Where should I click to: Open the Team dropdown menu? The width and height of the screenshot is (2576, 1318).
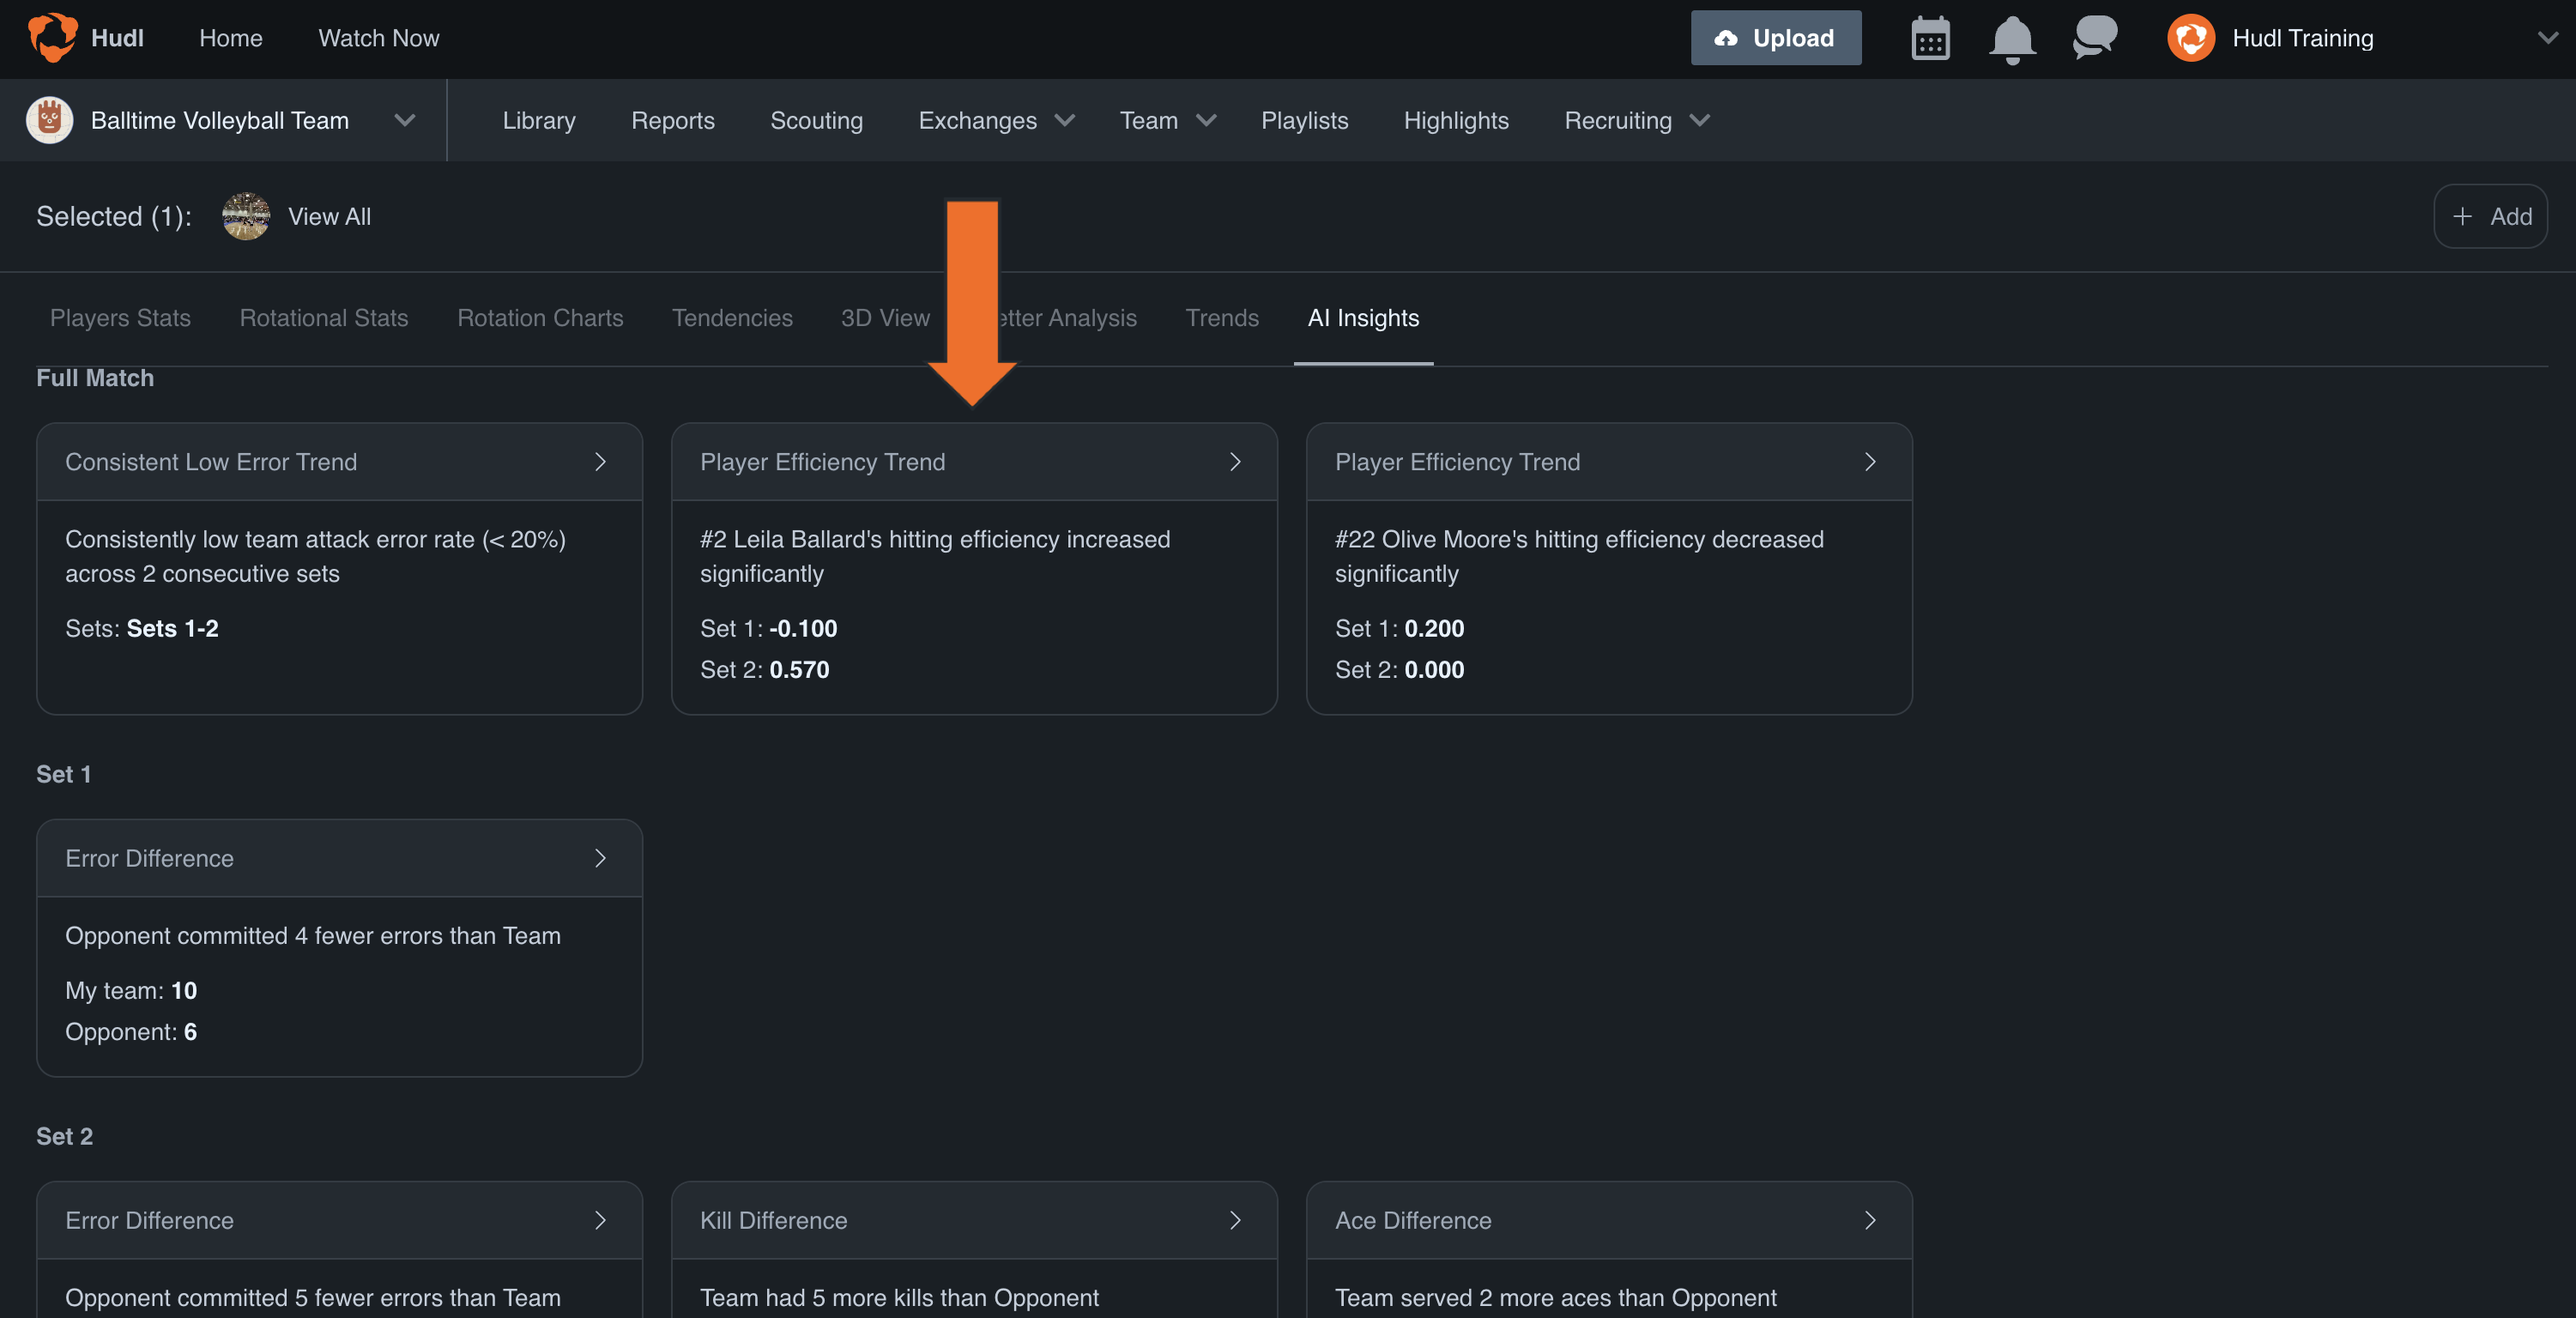pos(1167,120)
